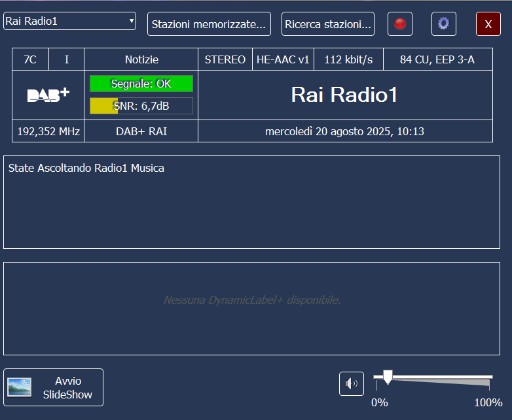Click Ricerca stazioni button
This screenshot has width=512, height=420.
pos(328,24)
